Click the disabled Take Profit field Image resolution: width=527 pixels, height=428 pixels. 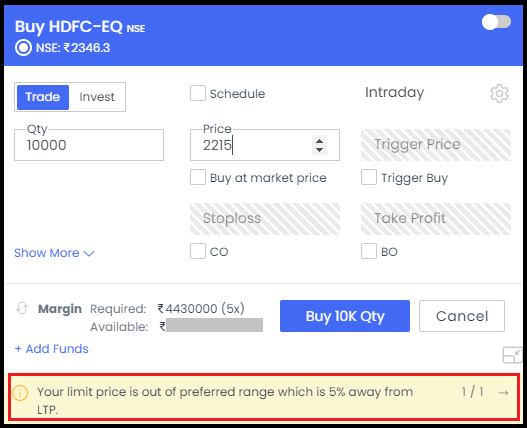pos(436,219)
